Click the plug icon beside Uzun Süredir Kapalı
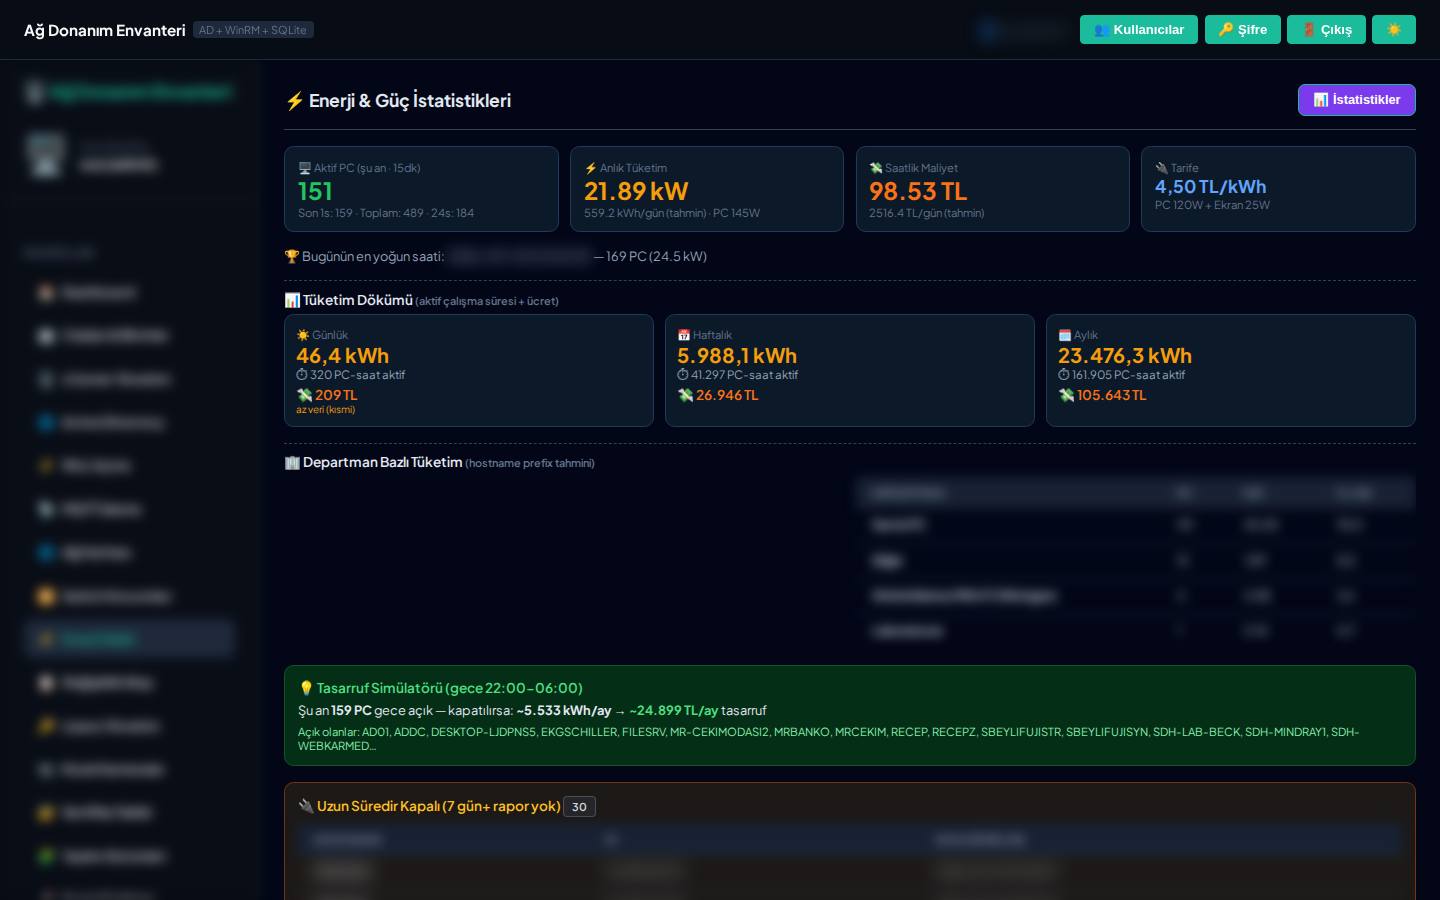Image resolution: width=1440 pixels, height=900 pixels. click(x=306, y=806)
